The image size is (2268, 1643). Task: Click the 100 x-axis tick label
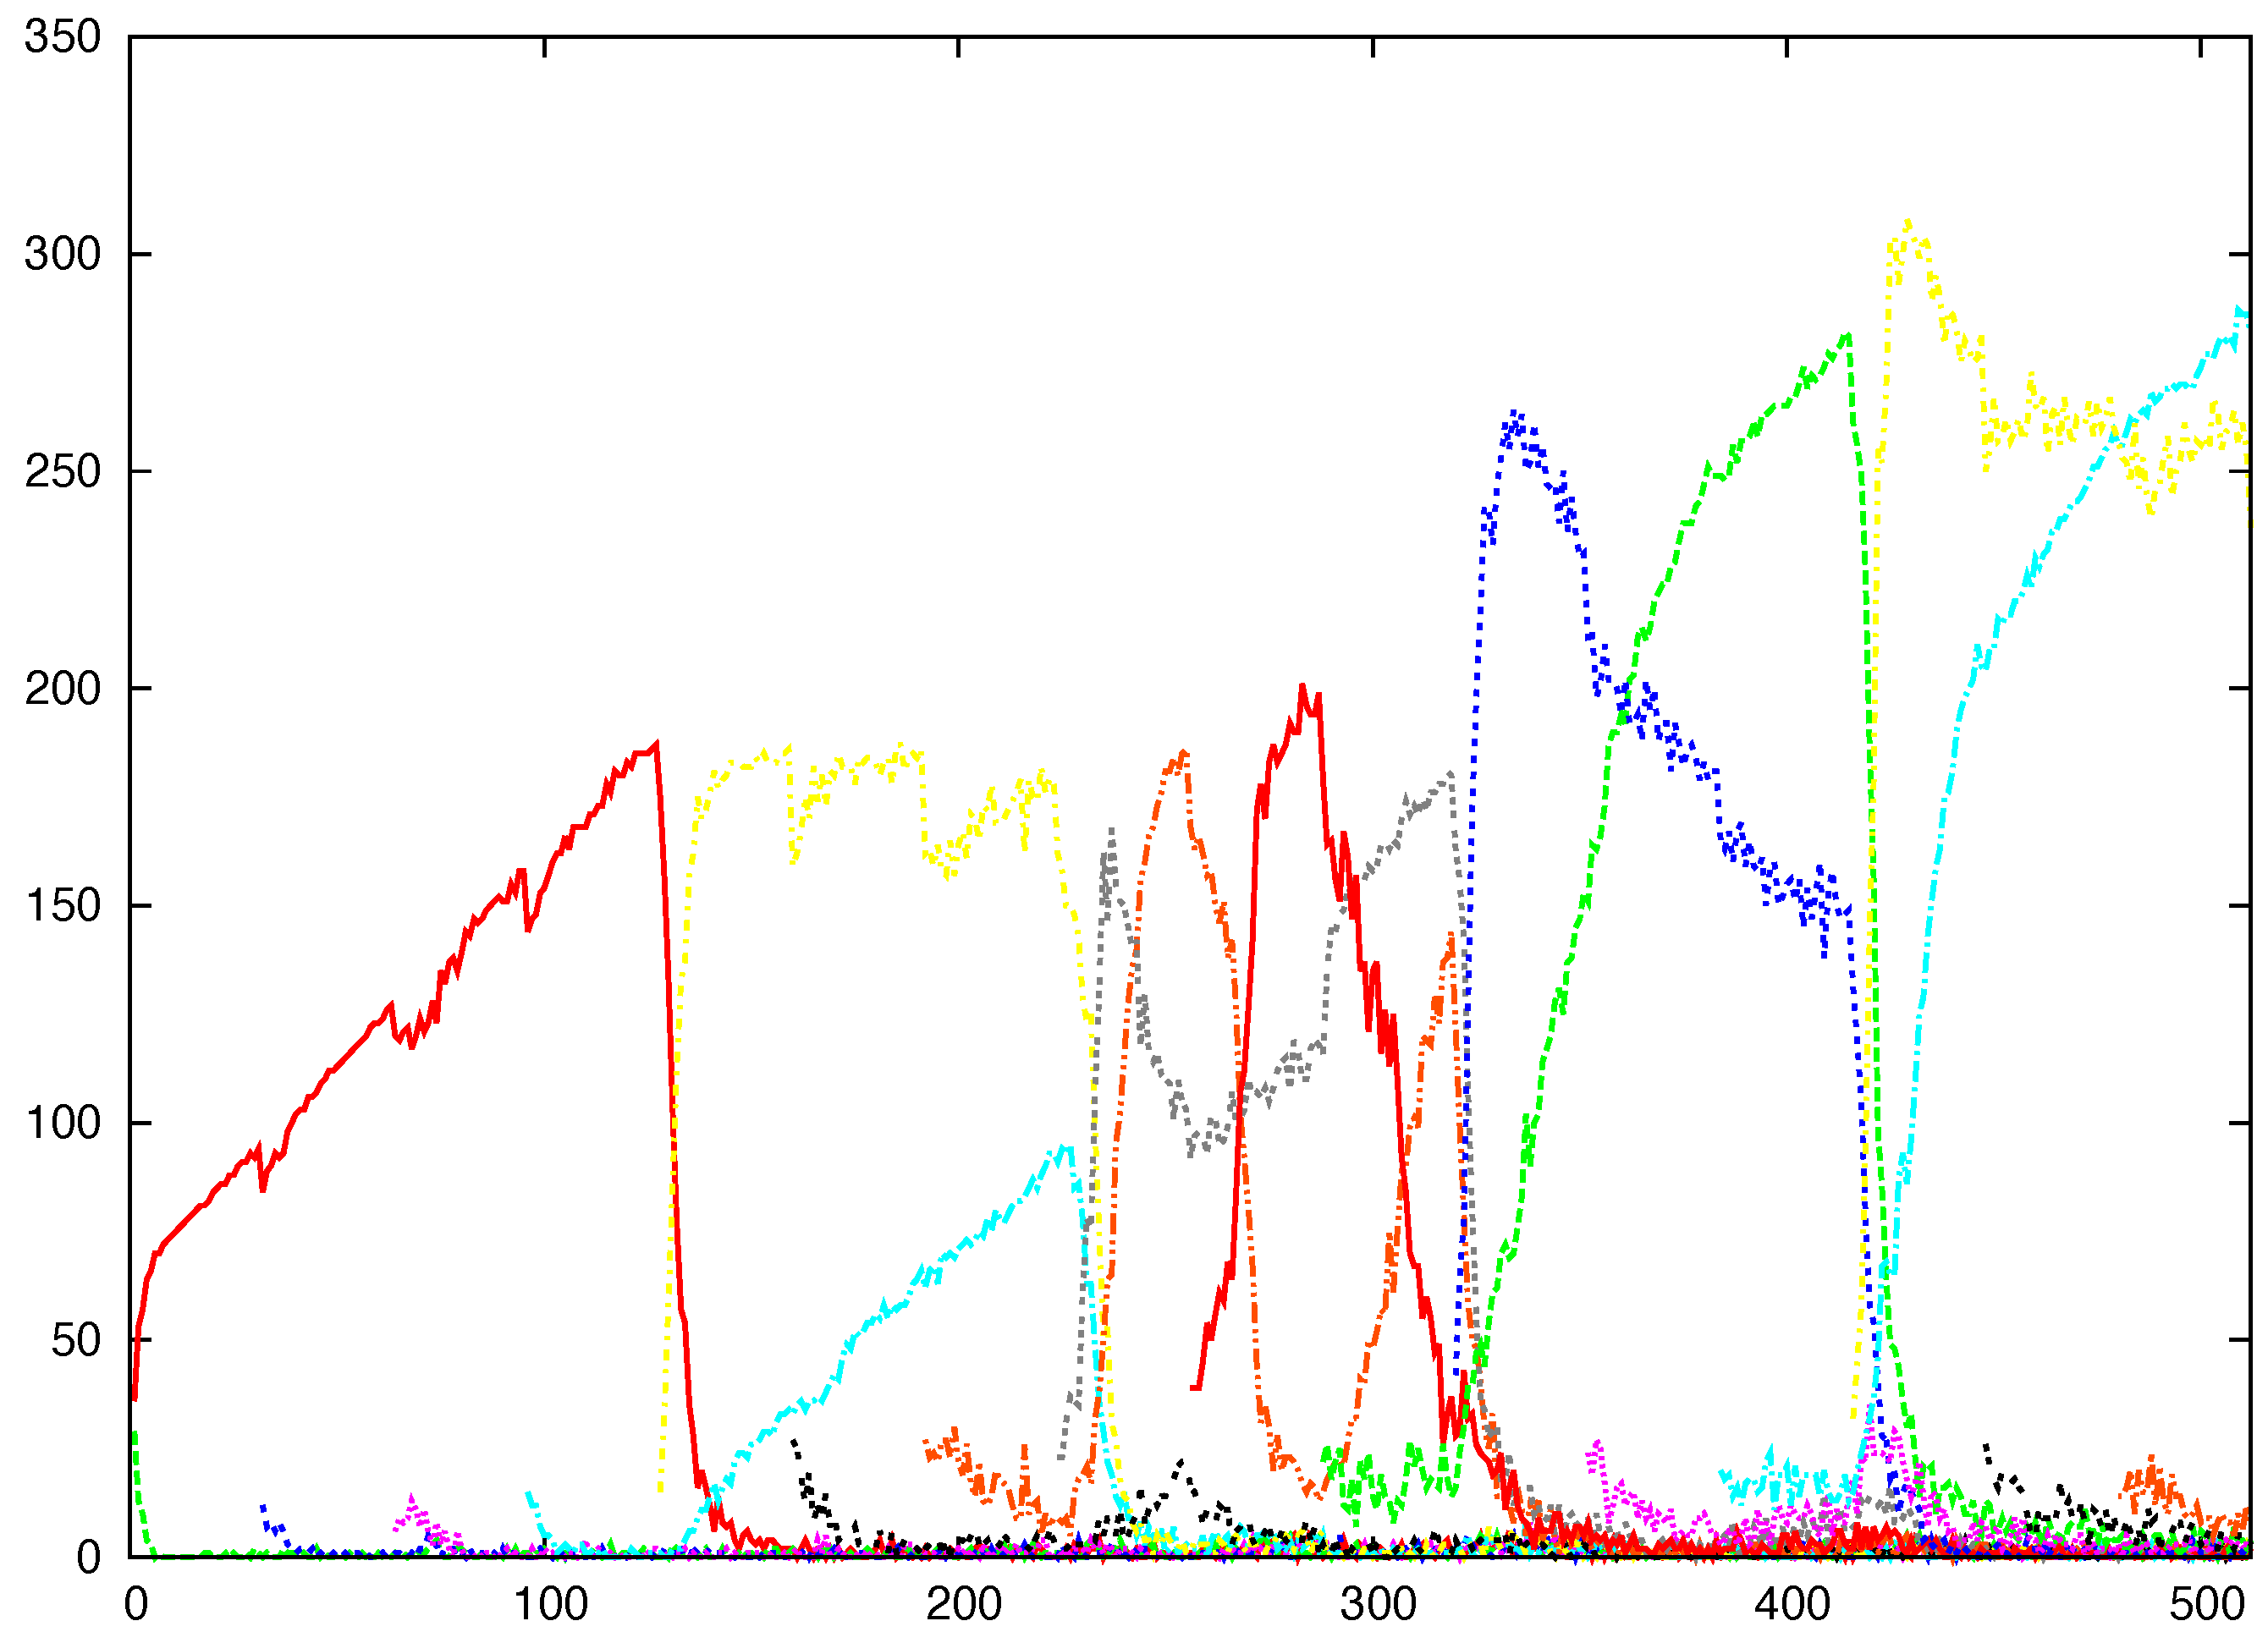coord(550,1605)
